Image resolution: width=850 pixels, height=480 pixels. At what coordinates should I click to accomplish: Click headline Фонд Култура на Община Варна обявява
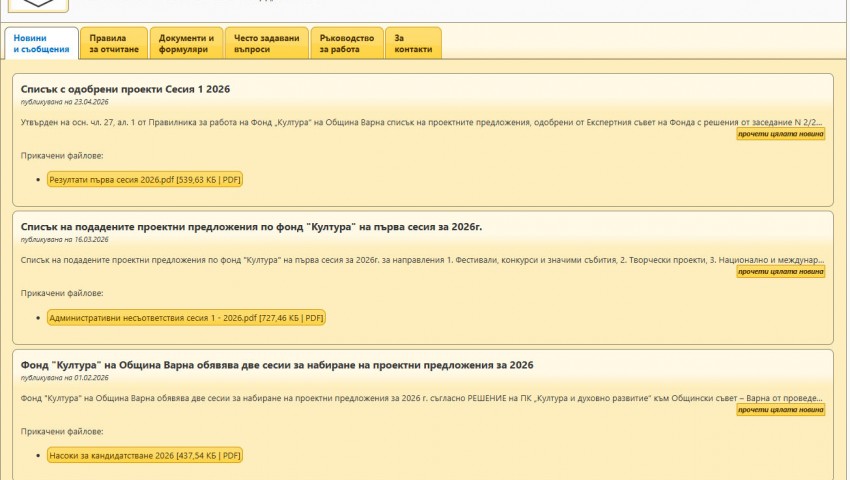tap(277, 365)
